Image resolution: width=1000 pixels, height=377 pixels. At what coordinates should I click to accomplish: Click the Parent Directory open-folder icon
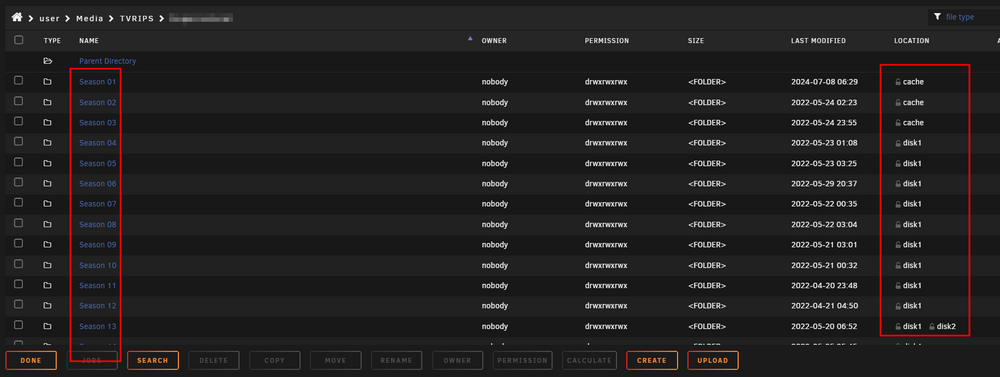47,61
